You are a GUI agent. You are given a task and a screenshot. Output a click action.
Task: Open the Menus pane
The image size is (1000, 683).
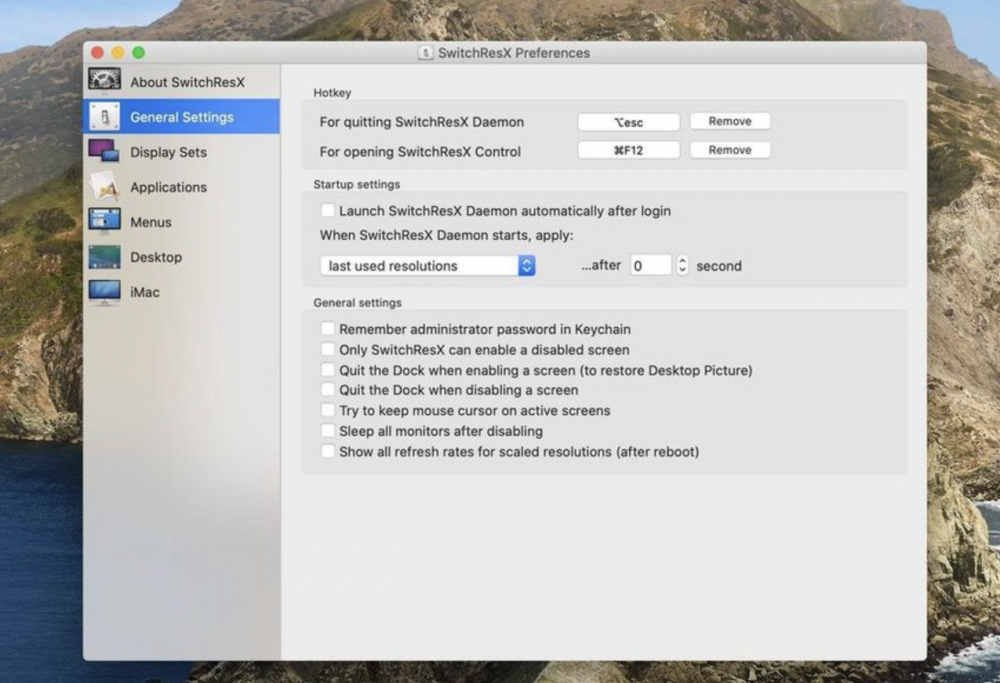(181, 222)
